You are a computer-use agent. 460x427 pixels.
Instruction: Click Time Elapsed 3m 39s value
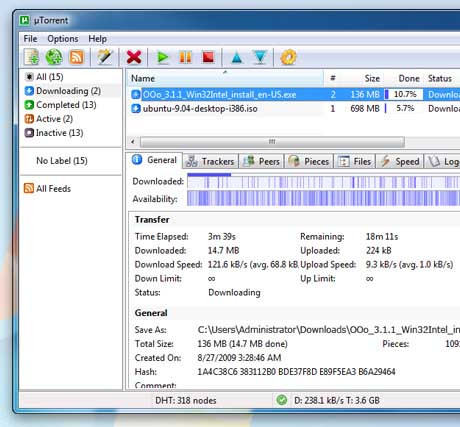click(x=222, y=237)
